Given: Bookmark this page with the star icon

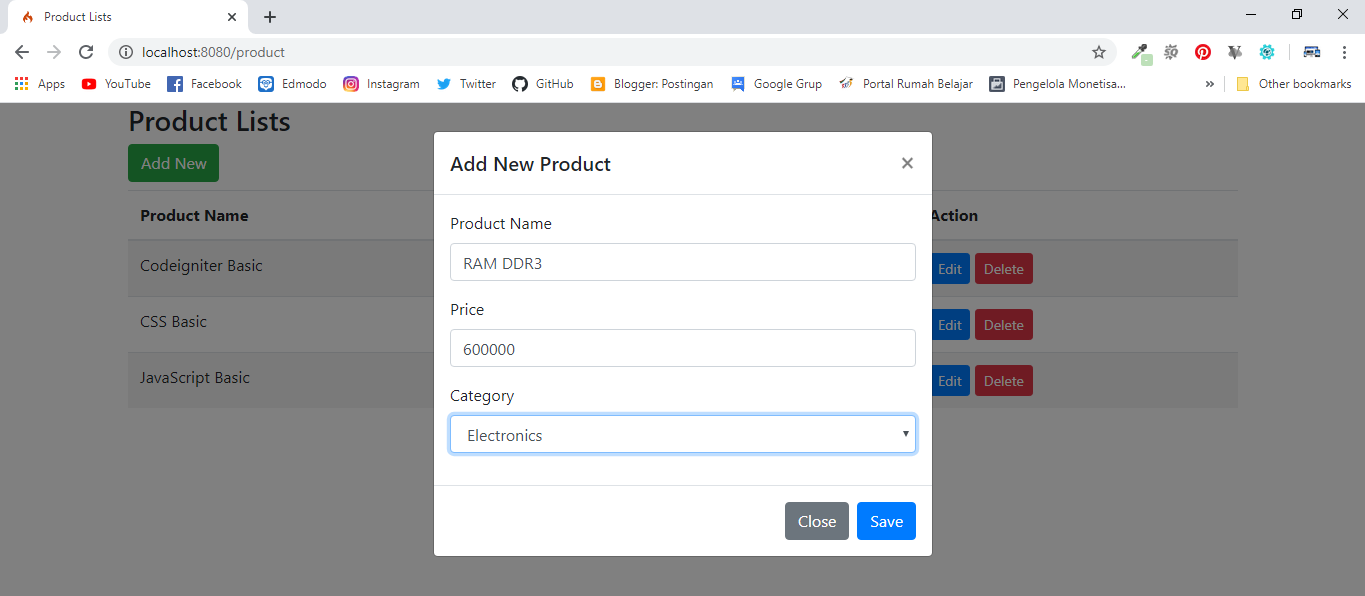Looking at the screenshot, I should tap(1098, 52).
